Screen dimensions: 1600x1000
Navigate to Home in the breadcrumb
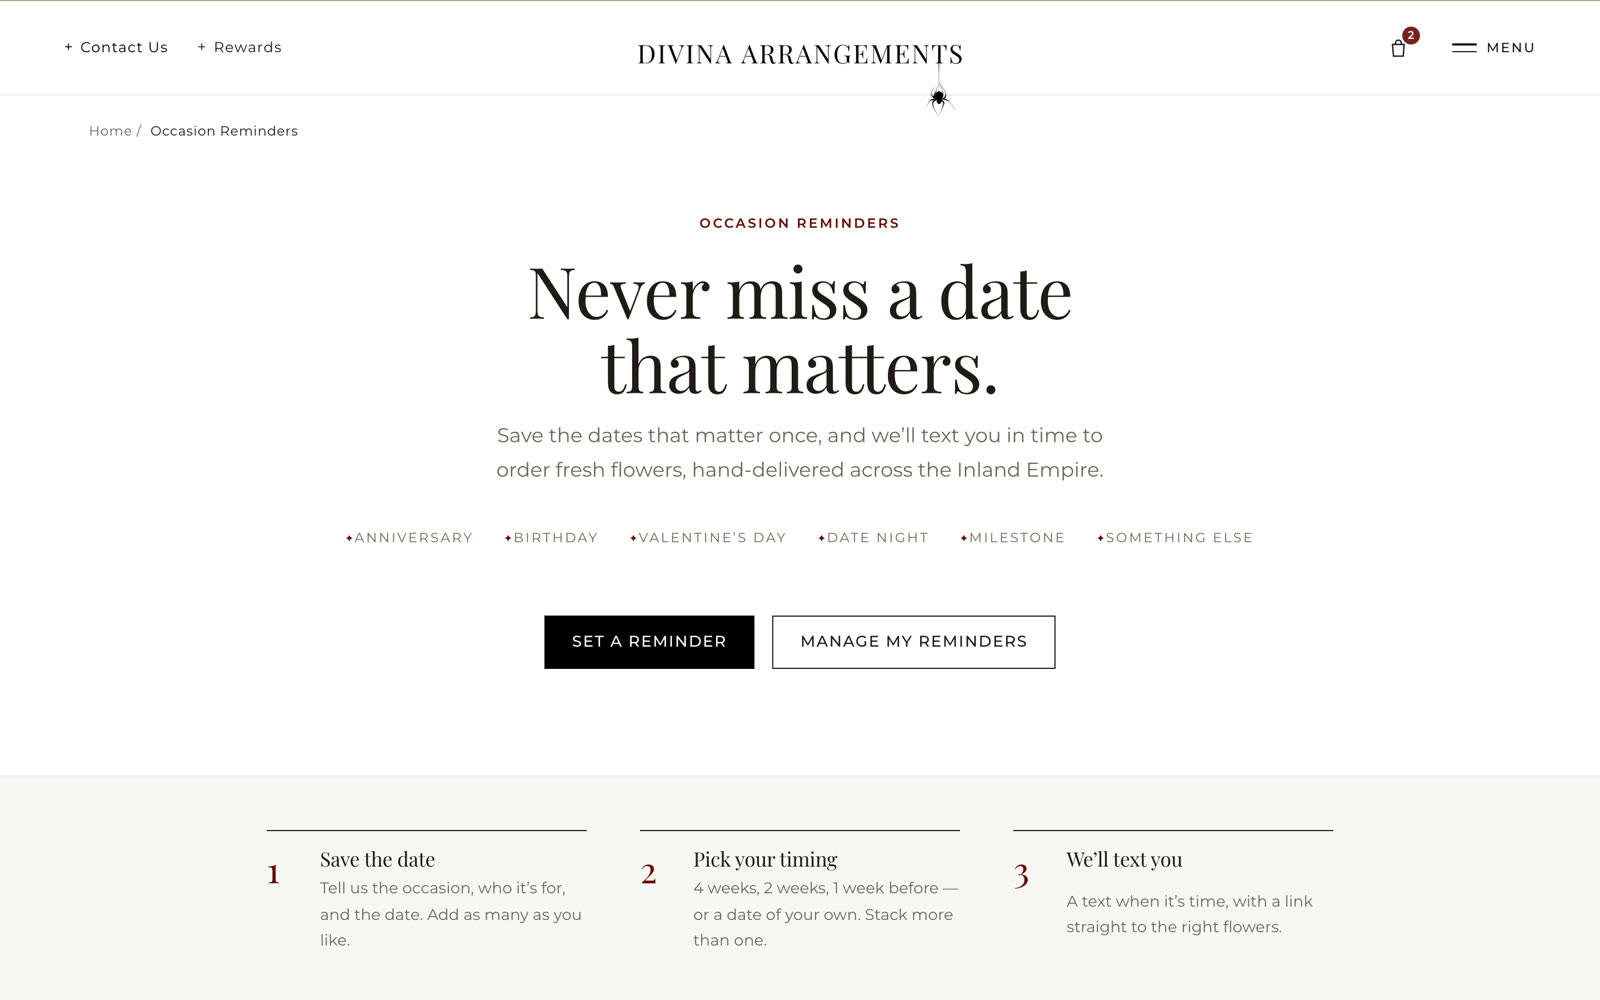coord(110,131)
